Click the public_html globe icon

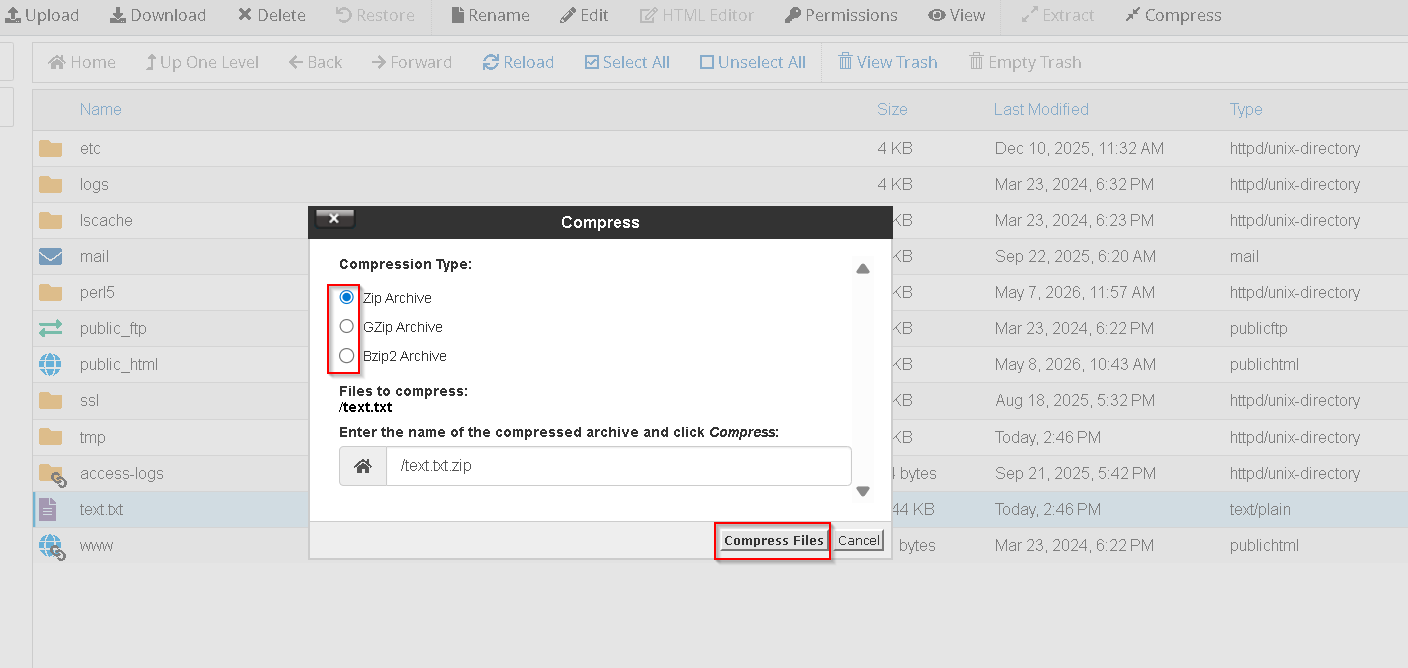[50, 364]
